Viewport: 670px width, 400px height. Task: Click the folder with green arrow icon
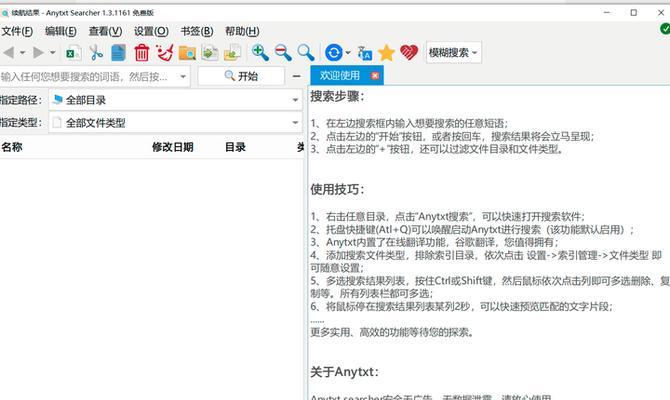(x=232, y=53)
